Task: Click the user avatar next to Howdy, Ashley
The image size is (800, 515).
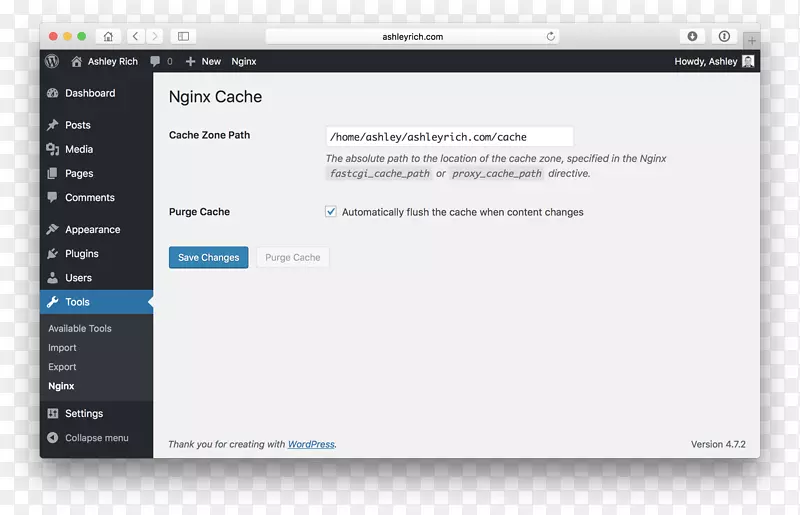Action: coord(748,61)
